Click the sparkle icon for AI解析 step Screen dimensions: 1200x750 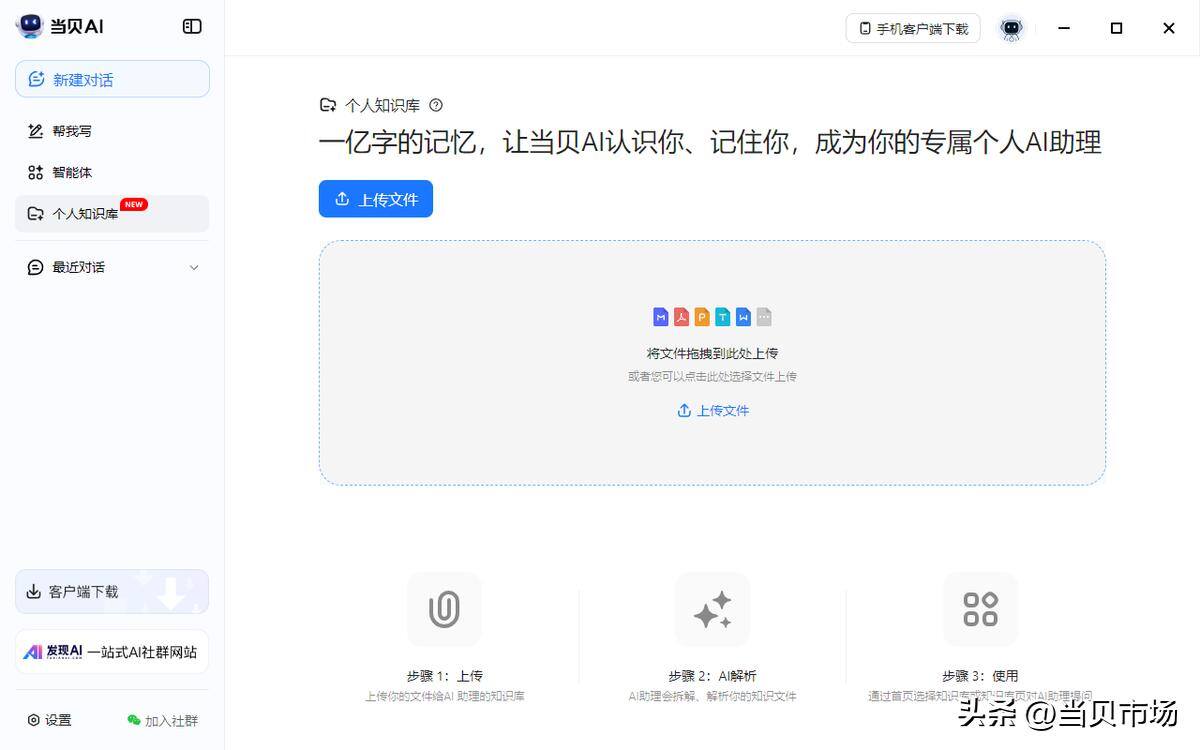(712, 609)
